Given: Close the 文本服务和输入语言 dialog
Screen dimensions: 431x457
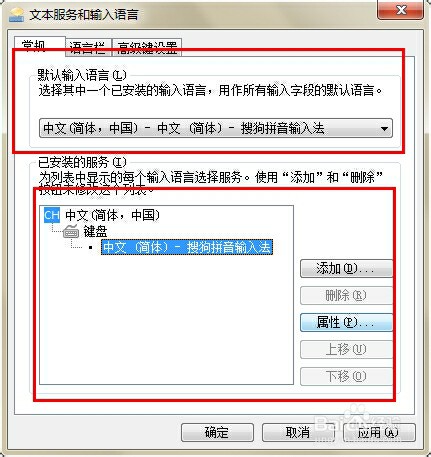Looking at the screenshot, I should coord(400,10).
